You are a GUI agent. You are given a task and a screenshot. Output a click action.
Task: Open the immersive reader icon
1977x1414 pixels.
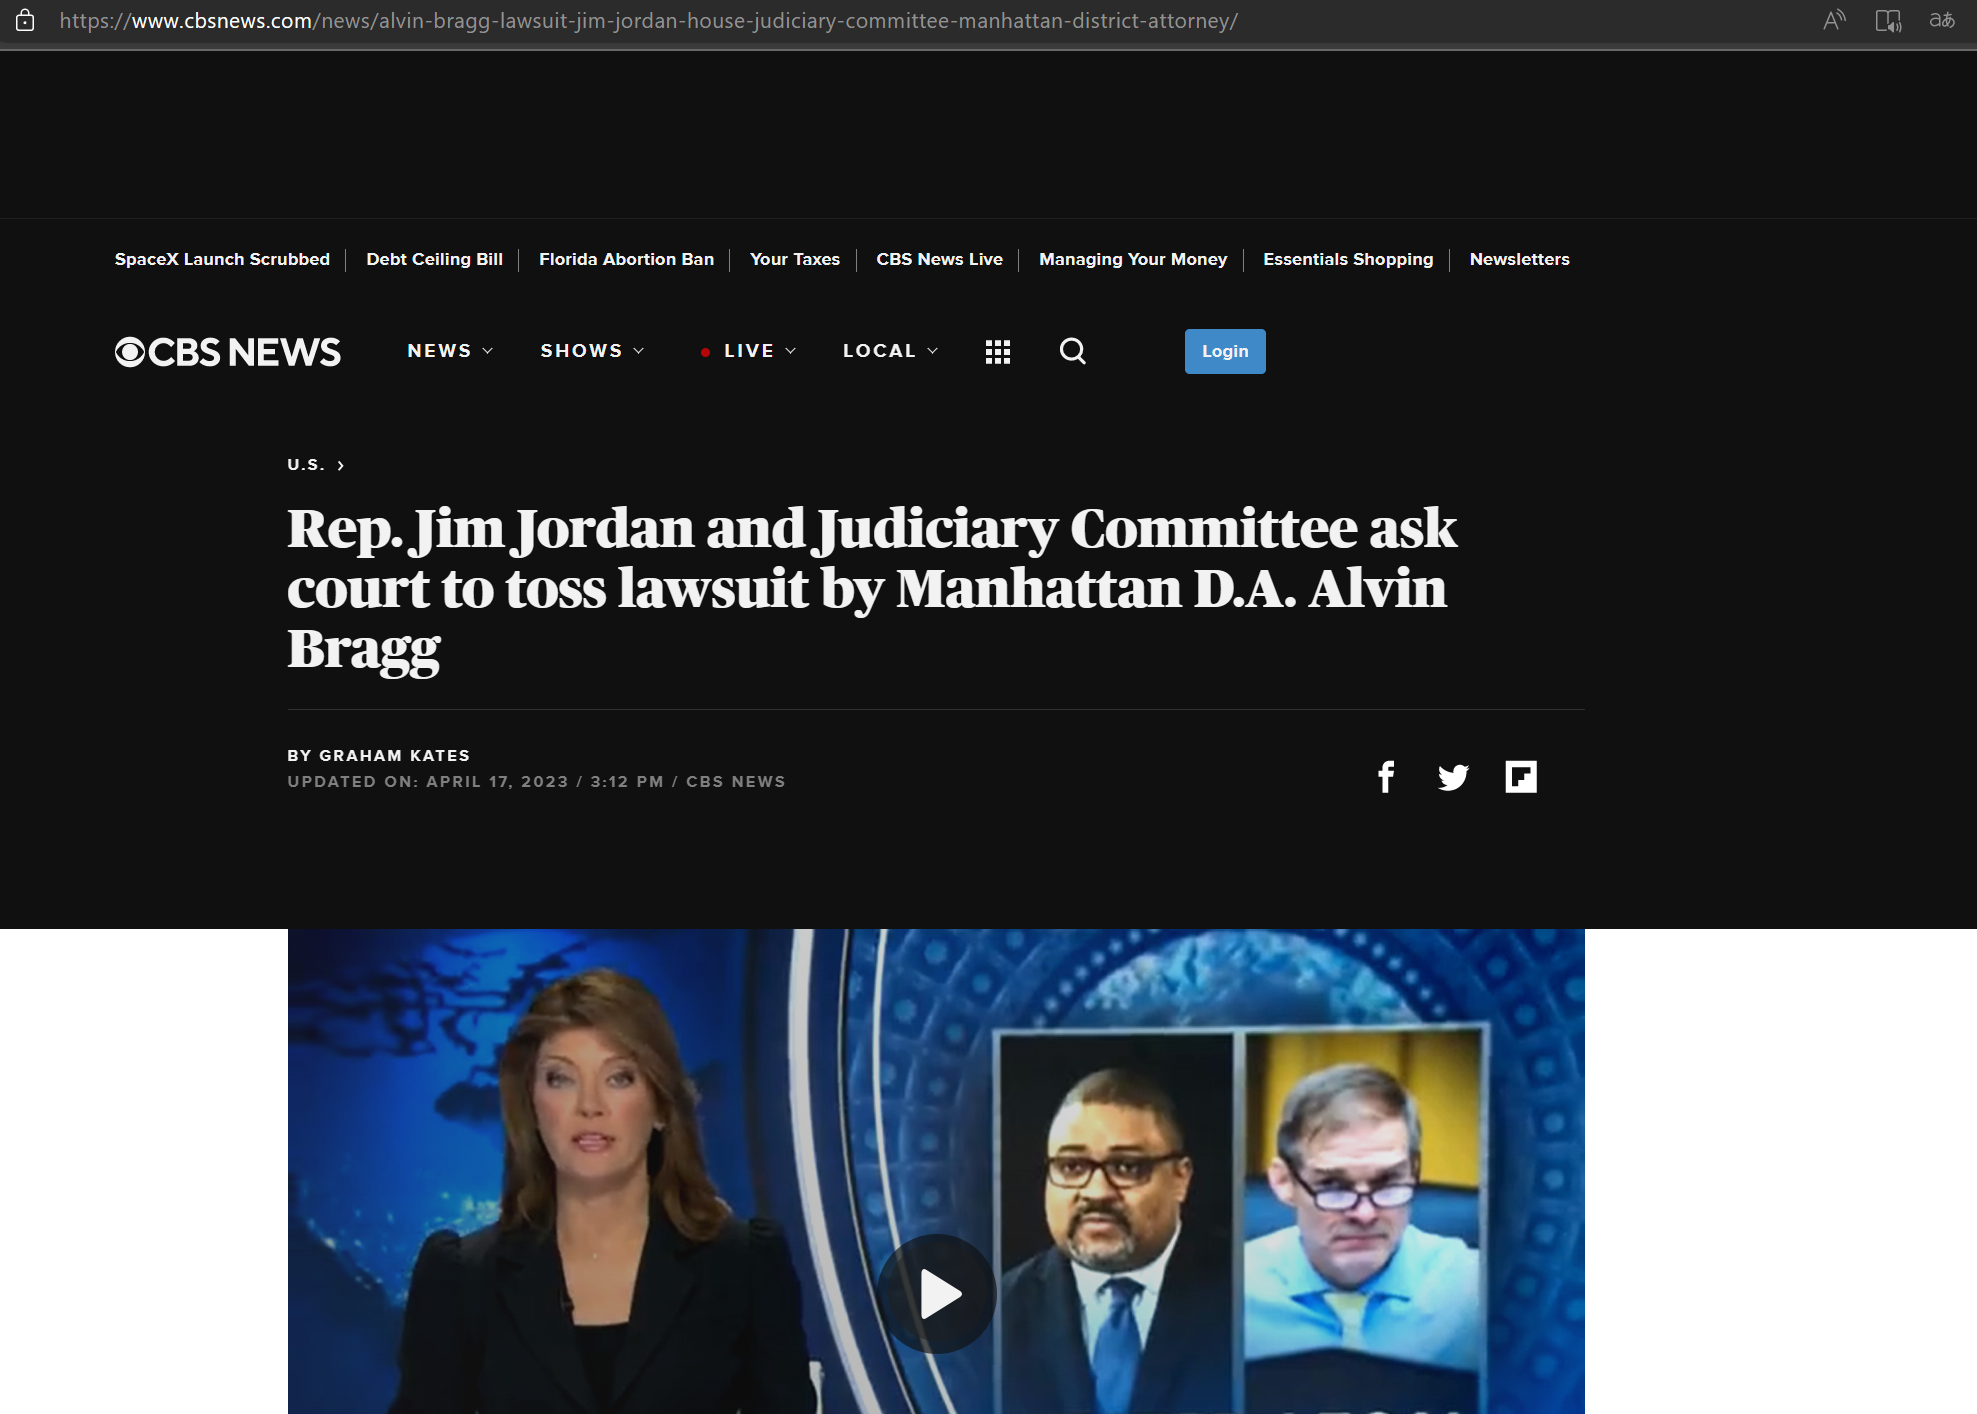click(x=1888, y=20)
